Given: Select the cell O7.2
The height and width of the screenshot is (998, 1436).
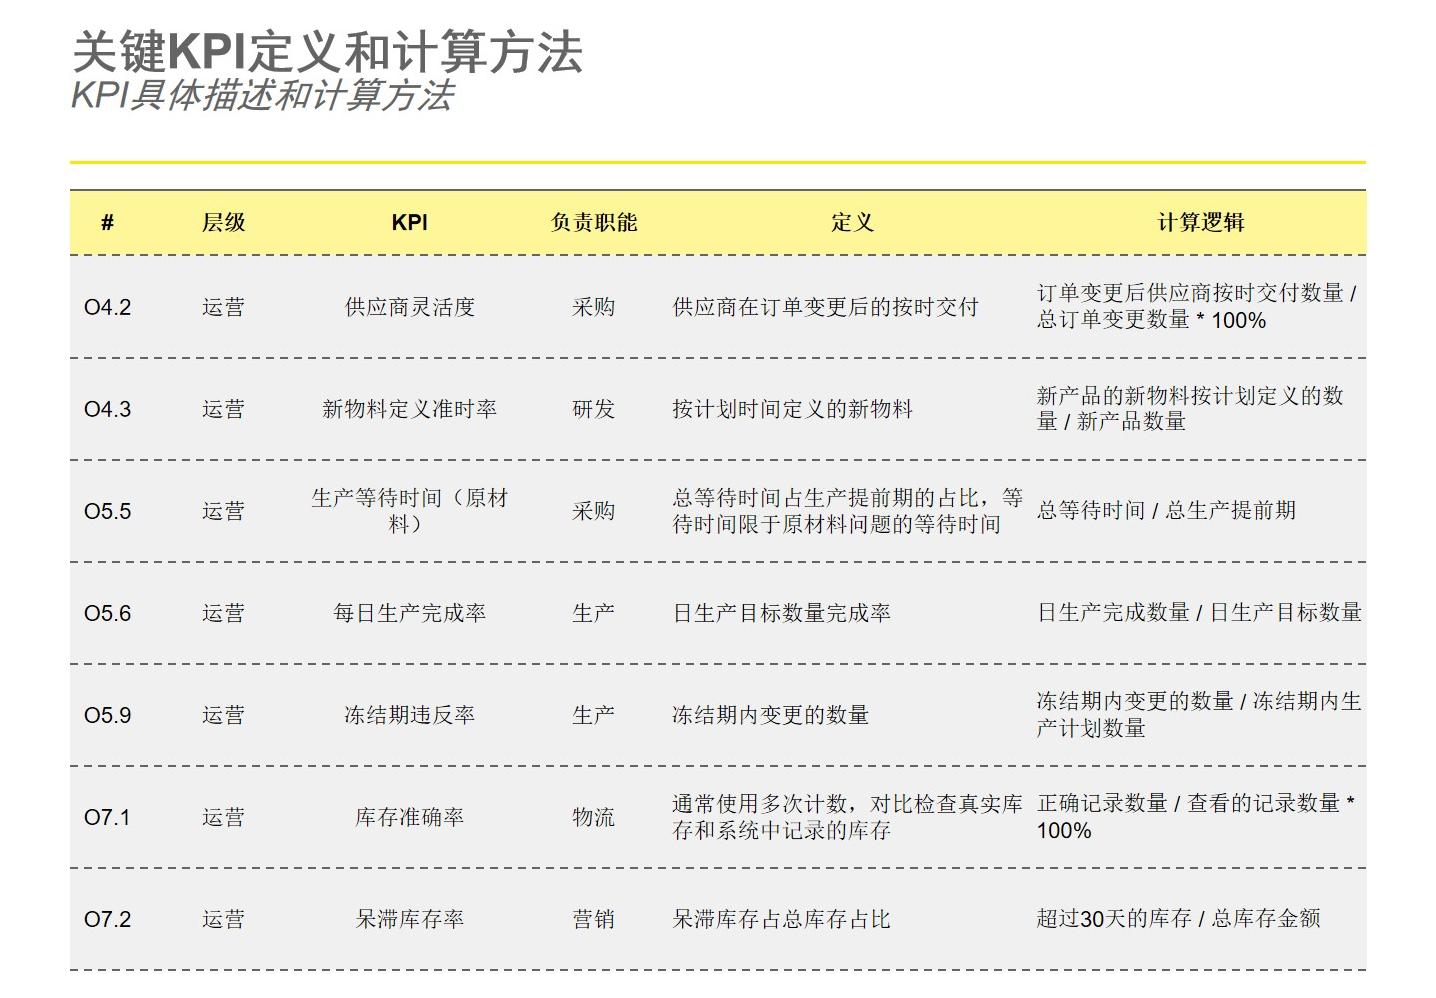Looking at the screenshot, I should (107, 919).
